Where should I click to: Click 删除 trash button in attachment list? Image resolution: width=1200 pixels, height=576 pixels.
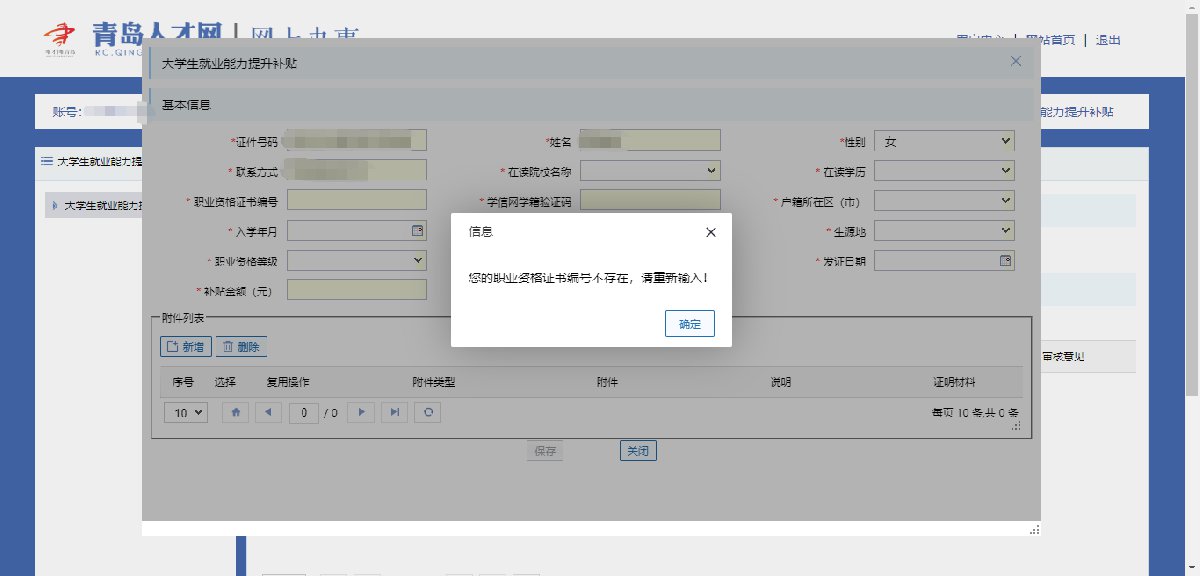pyautogui.click(x=241, y=347)
